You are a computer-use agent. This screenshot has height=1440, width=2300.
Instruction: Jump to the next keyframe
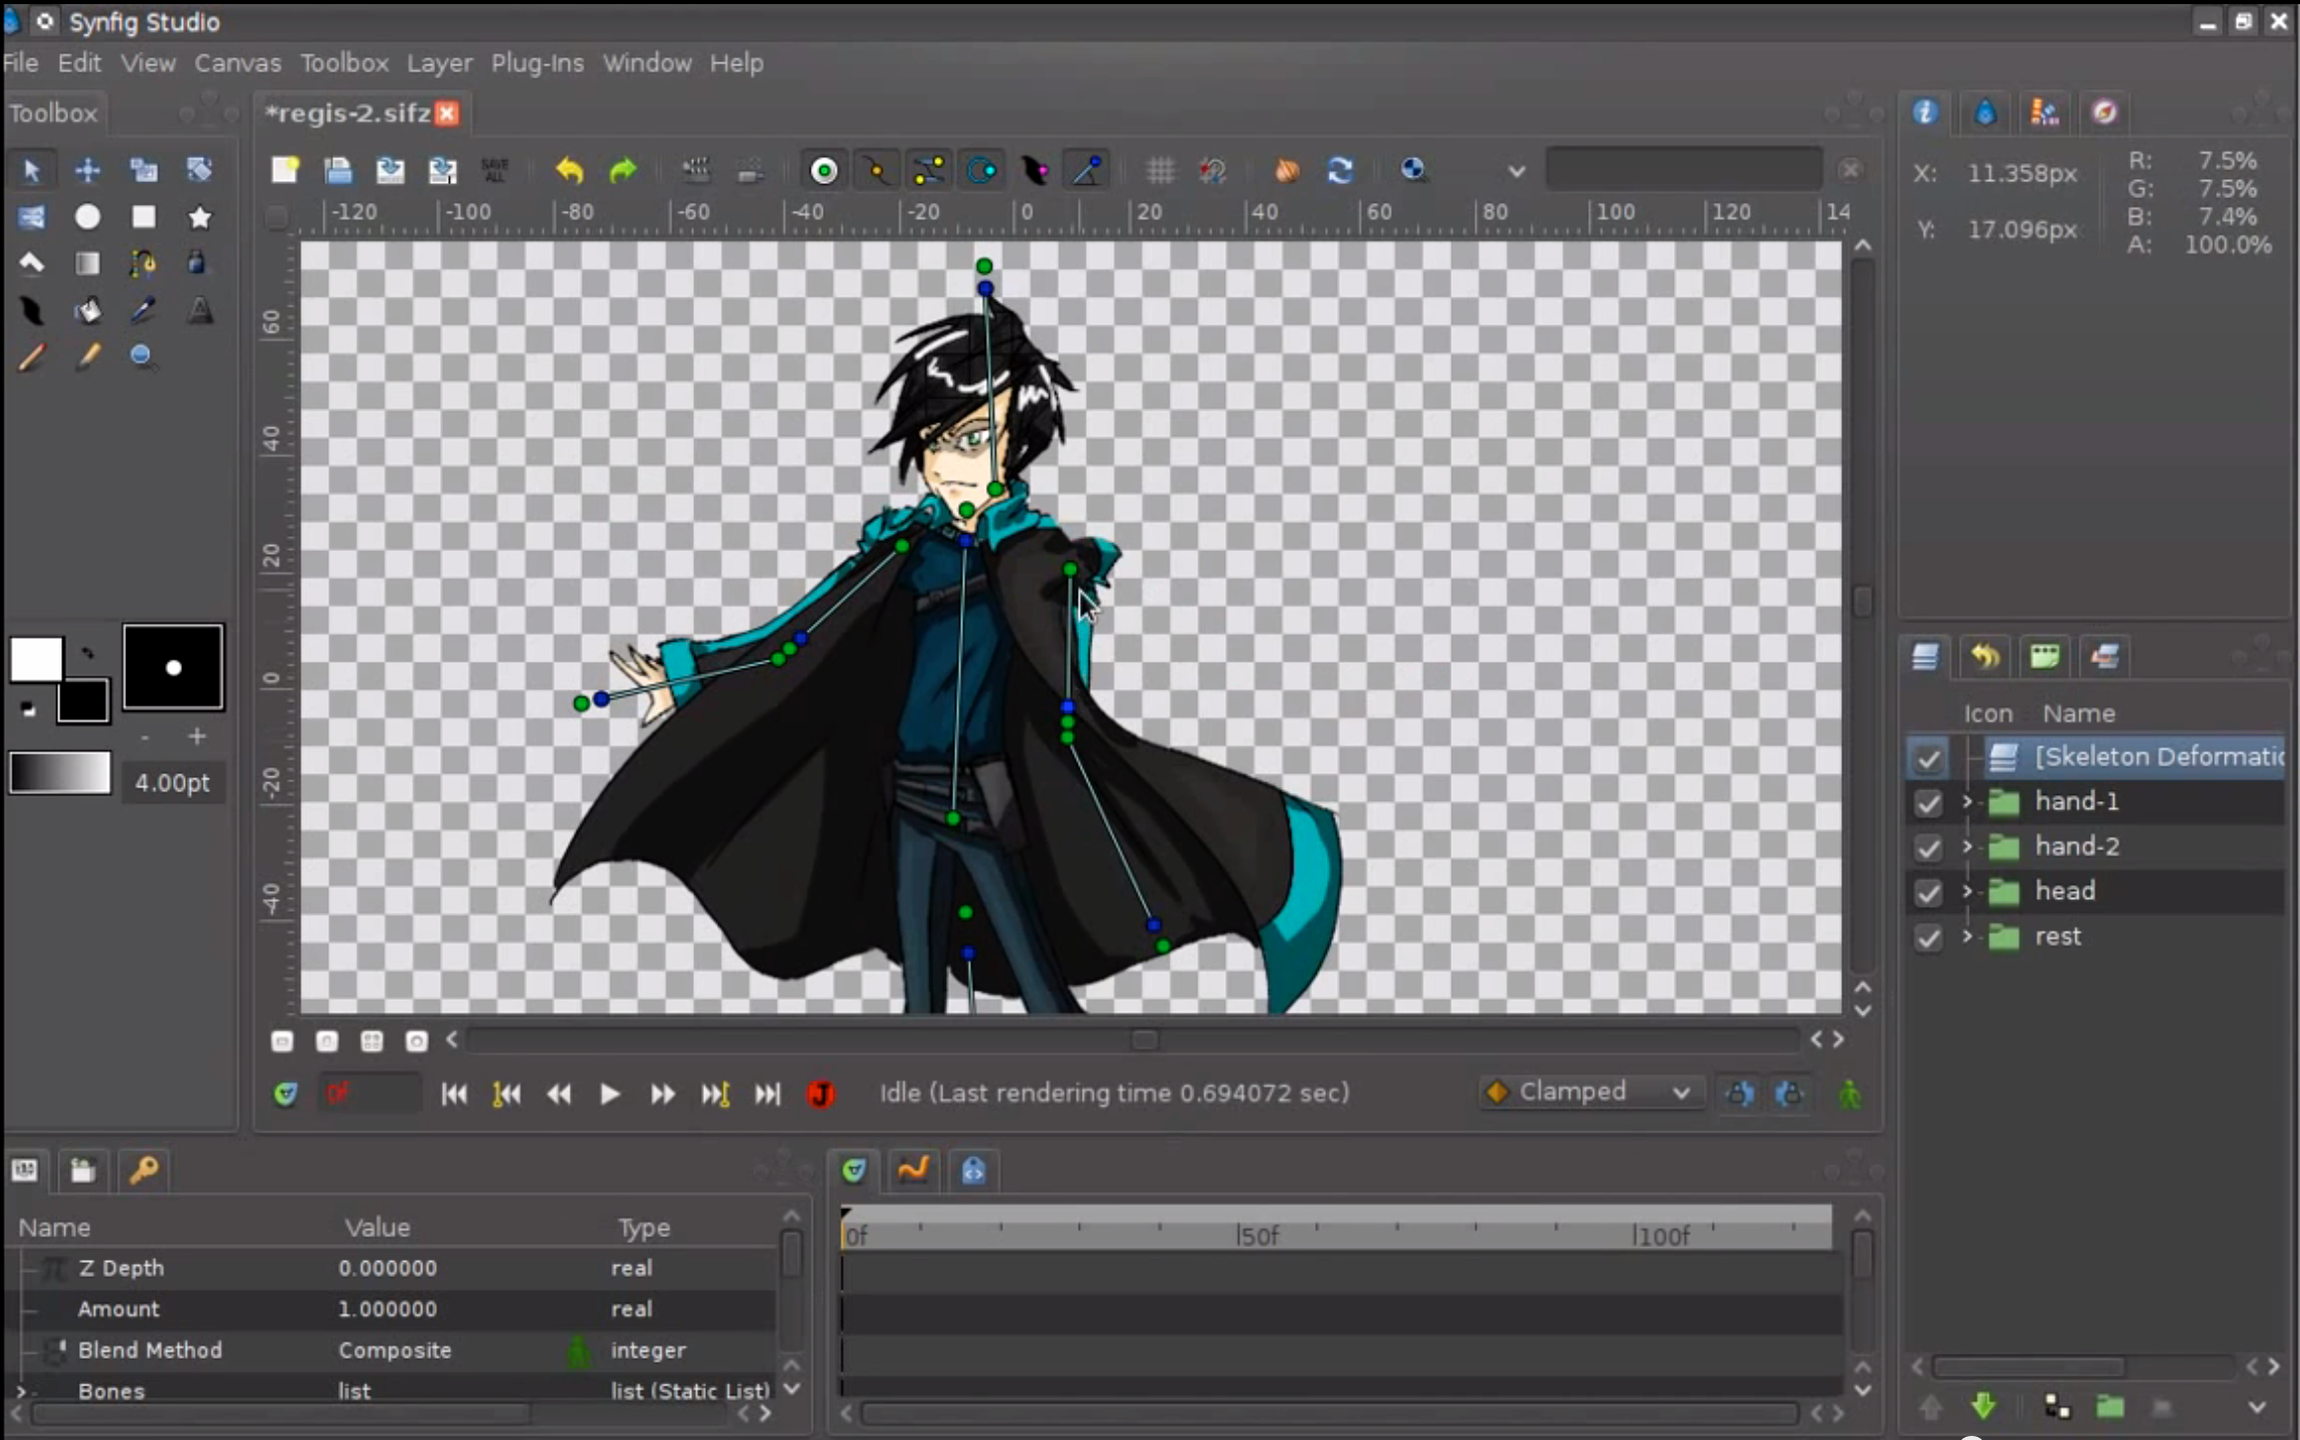pyautogui.click(x=715, y=1094)
